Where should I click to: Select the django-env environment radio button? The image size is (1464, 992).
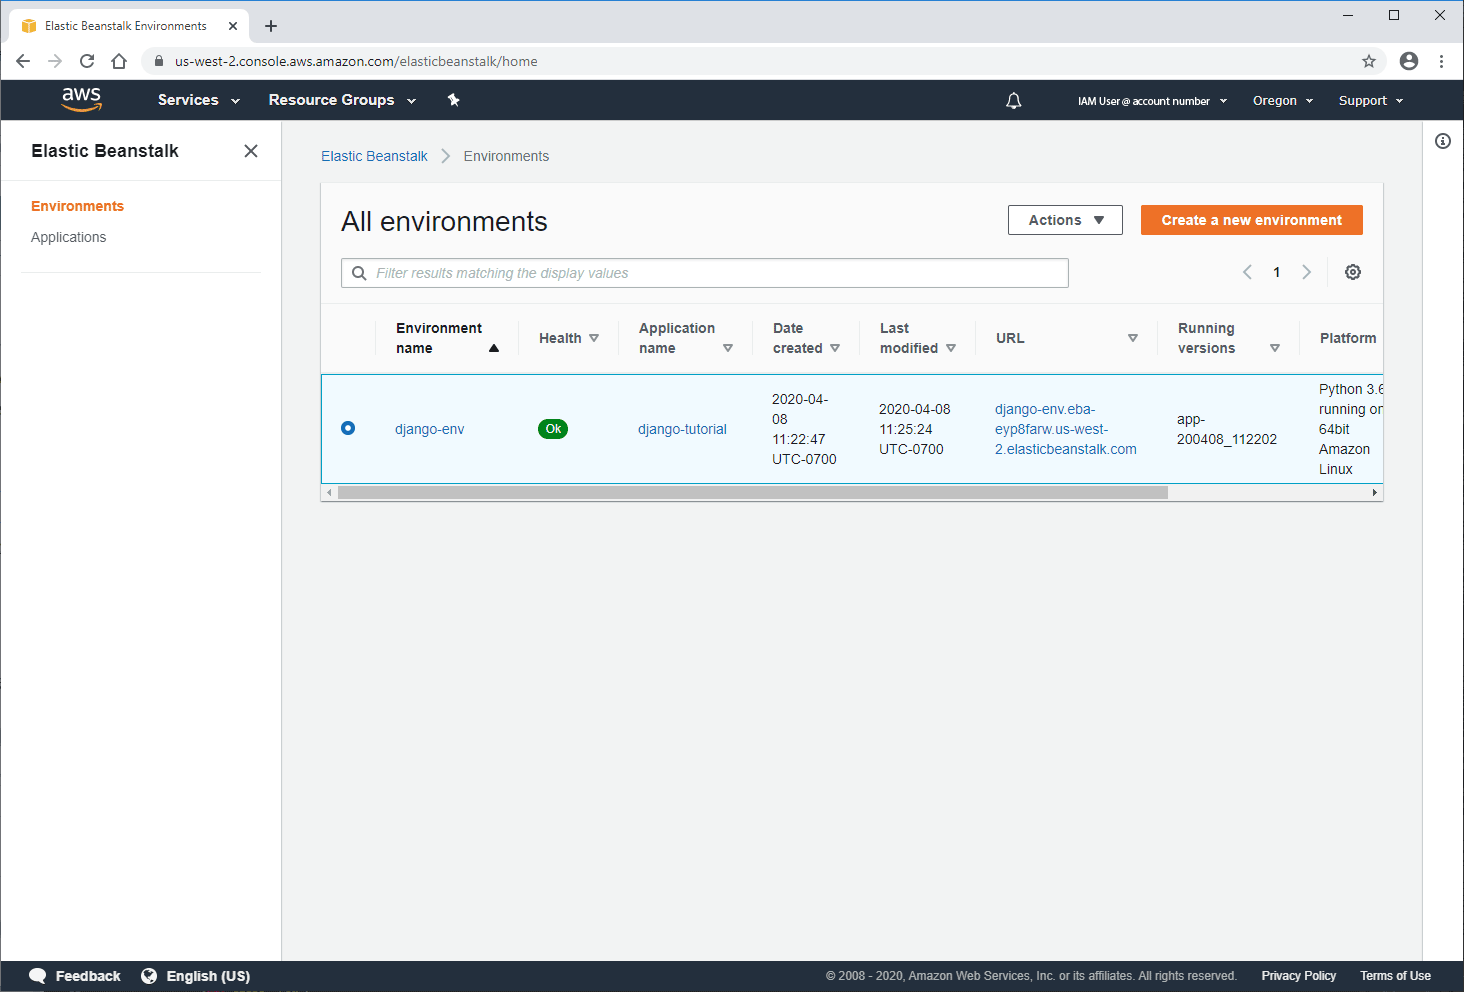click(347, 427)
